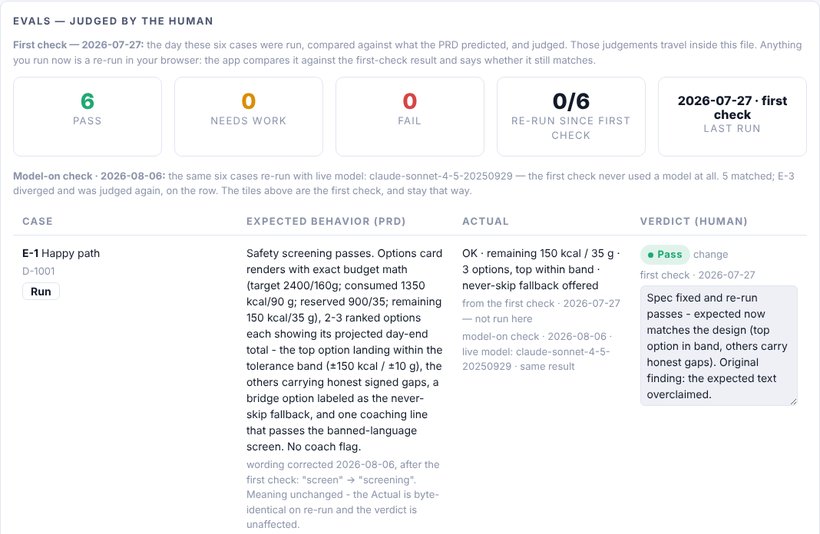Run the E-1 Happy path case
820x534 pixels.
coord(41,291)
